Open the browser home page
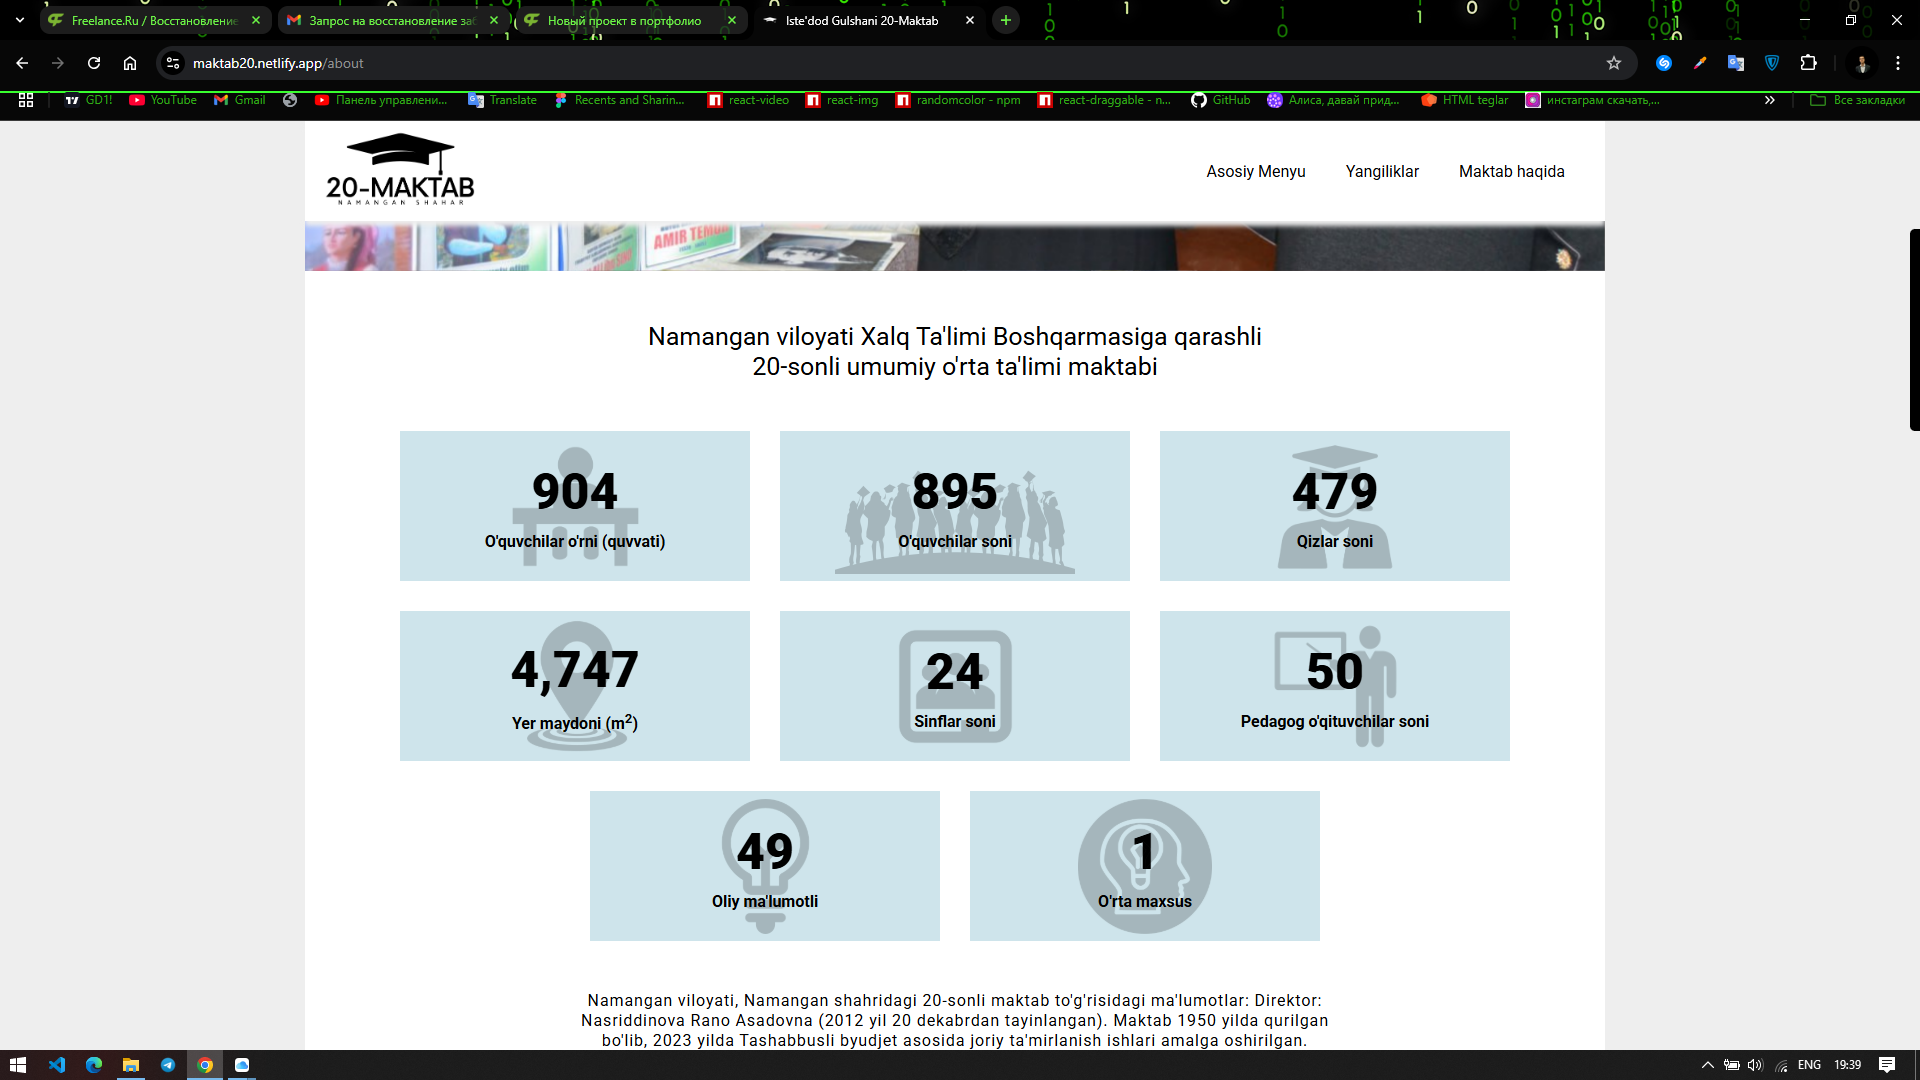This screenshot has height=1080, width=1920. (130, 63)
